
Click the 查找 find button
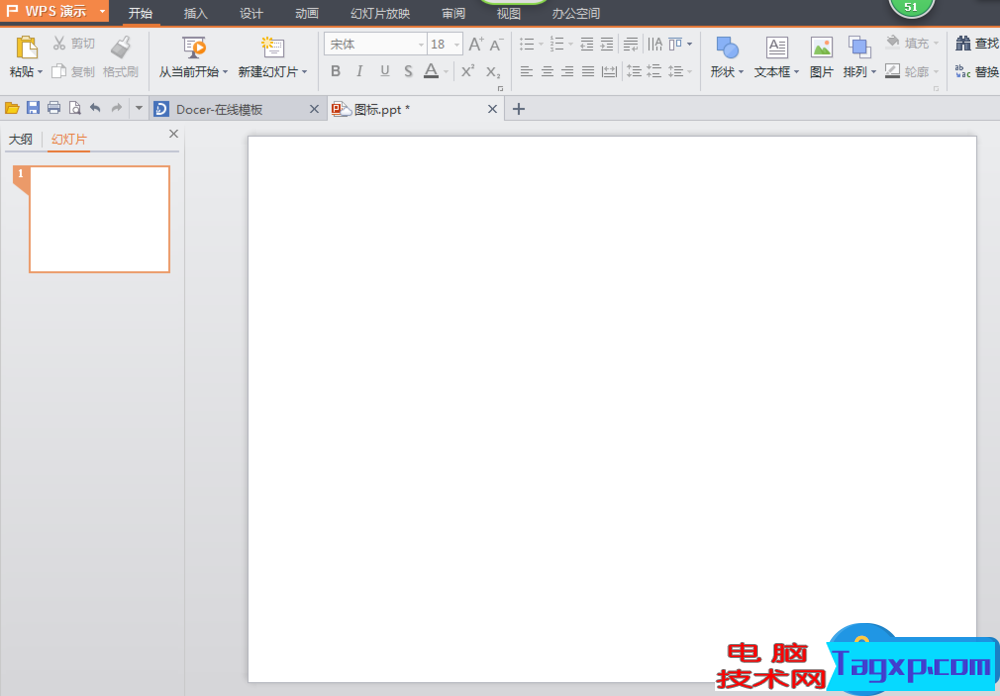point(977,43)
